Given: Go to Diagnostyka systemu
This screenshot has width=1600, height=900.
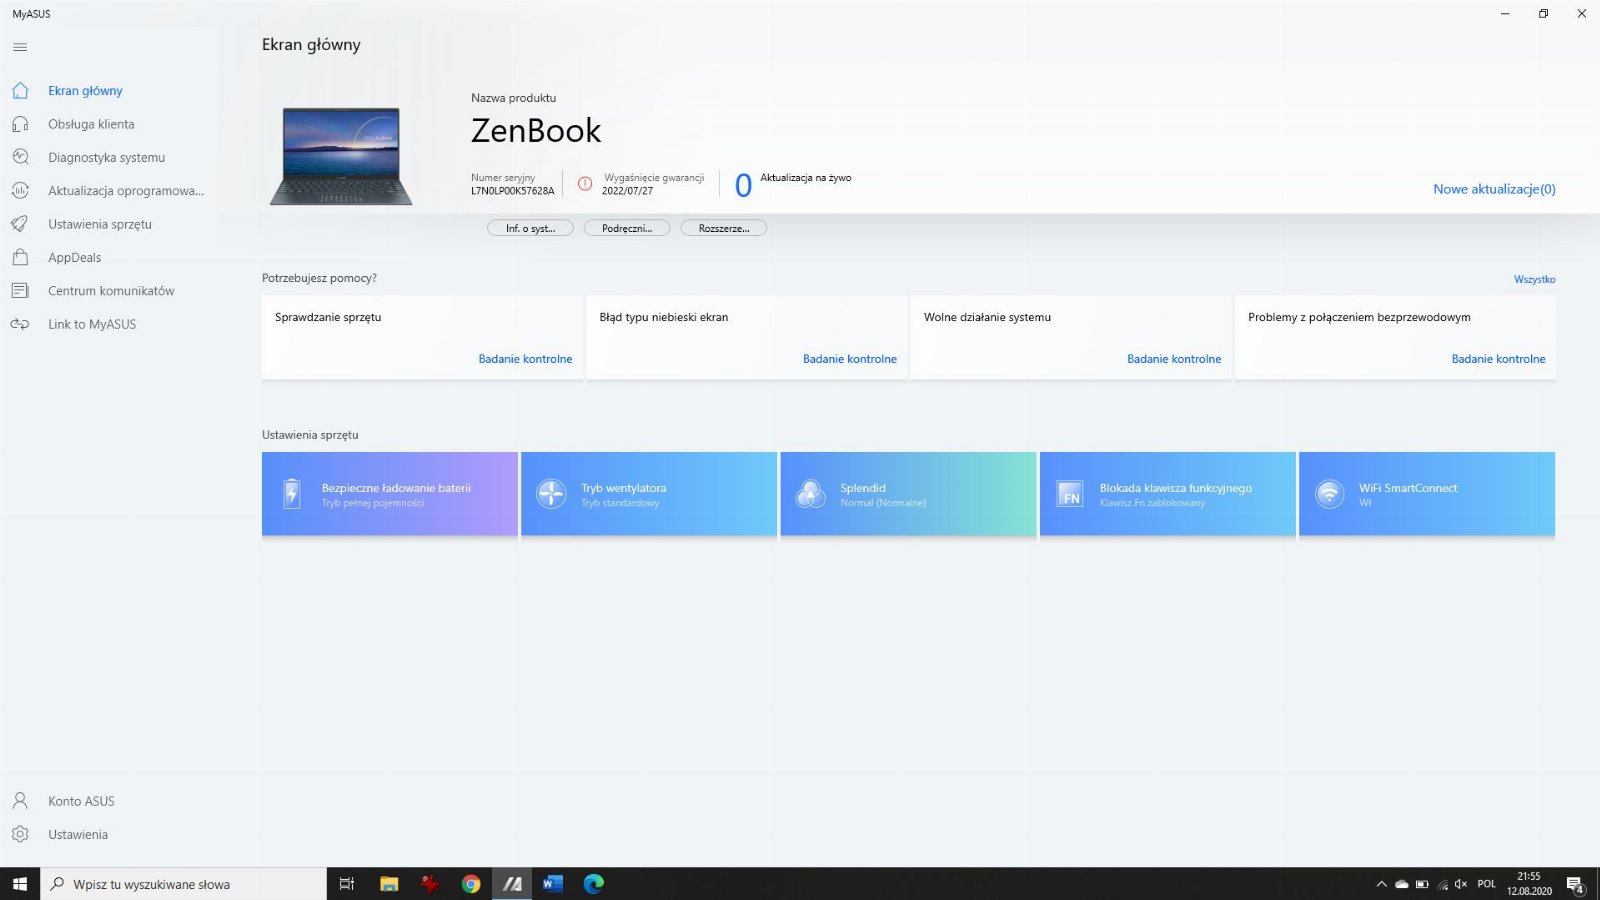Looking at the screenshot, I should (106, 157).
